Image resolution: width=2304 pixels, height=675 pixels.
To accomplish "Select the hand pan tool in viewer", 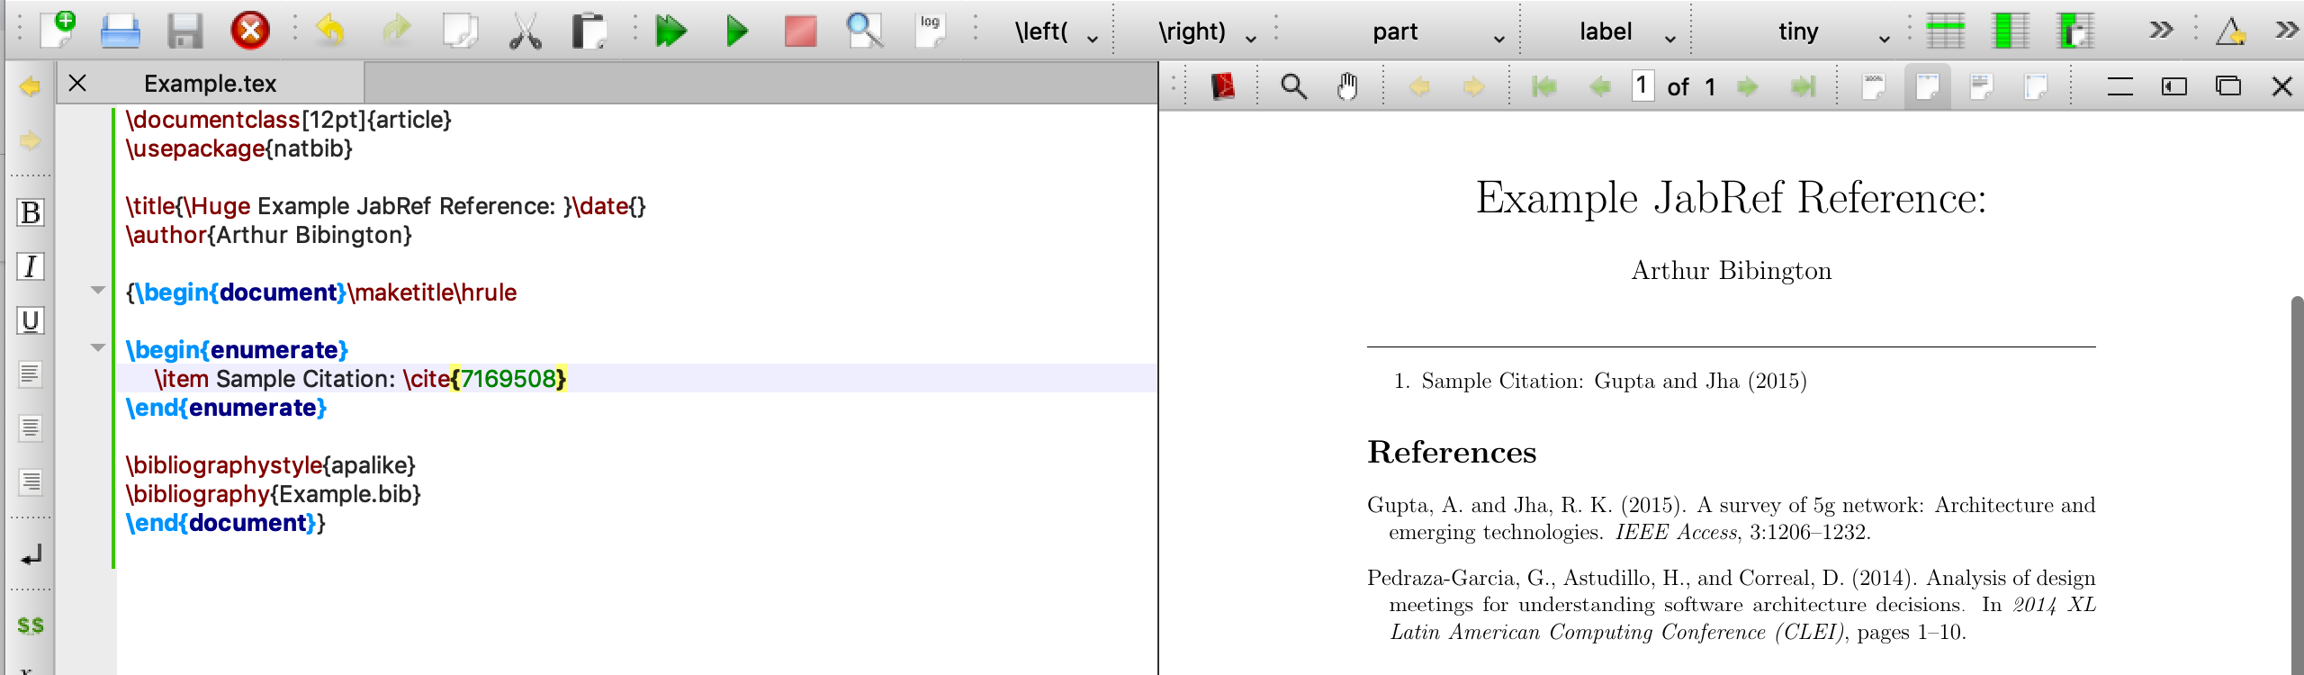I will click(1347, 87).
